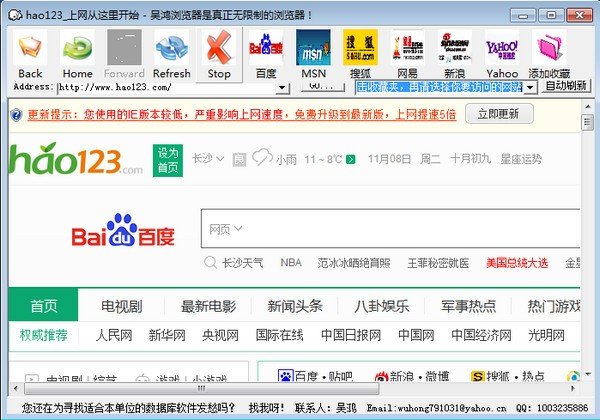Click the 权威推荐 label
Image resolution: width=600 pixels, height=420 pixels.
tap(43, 335)
